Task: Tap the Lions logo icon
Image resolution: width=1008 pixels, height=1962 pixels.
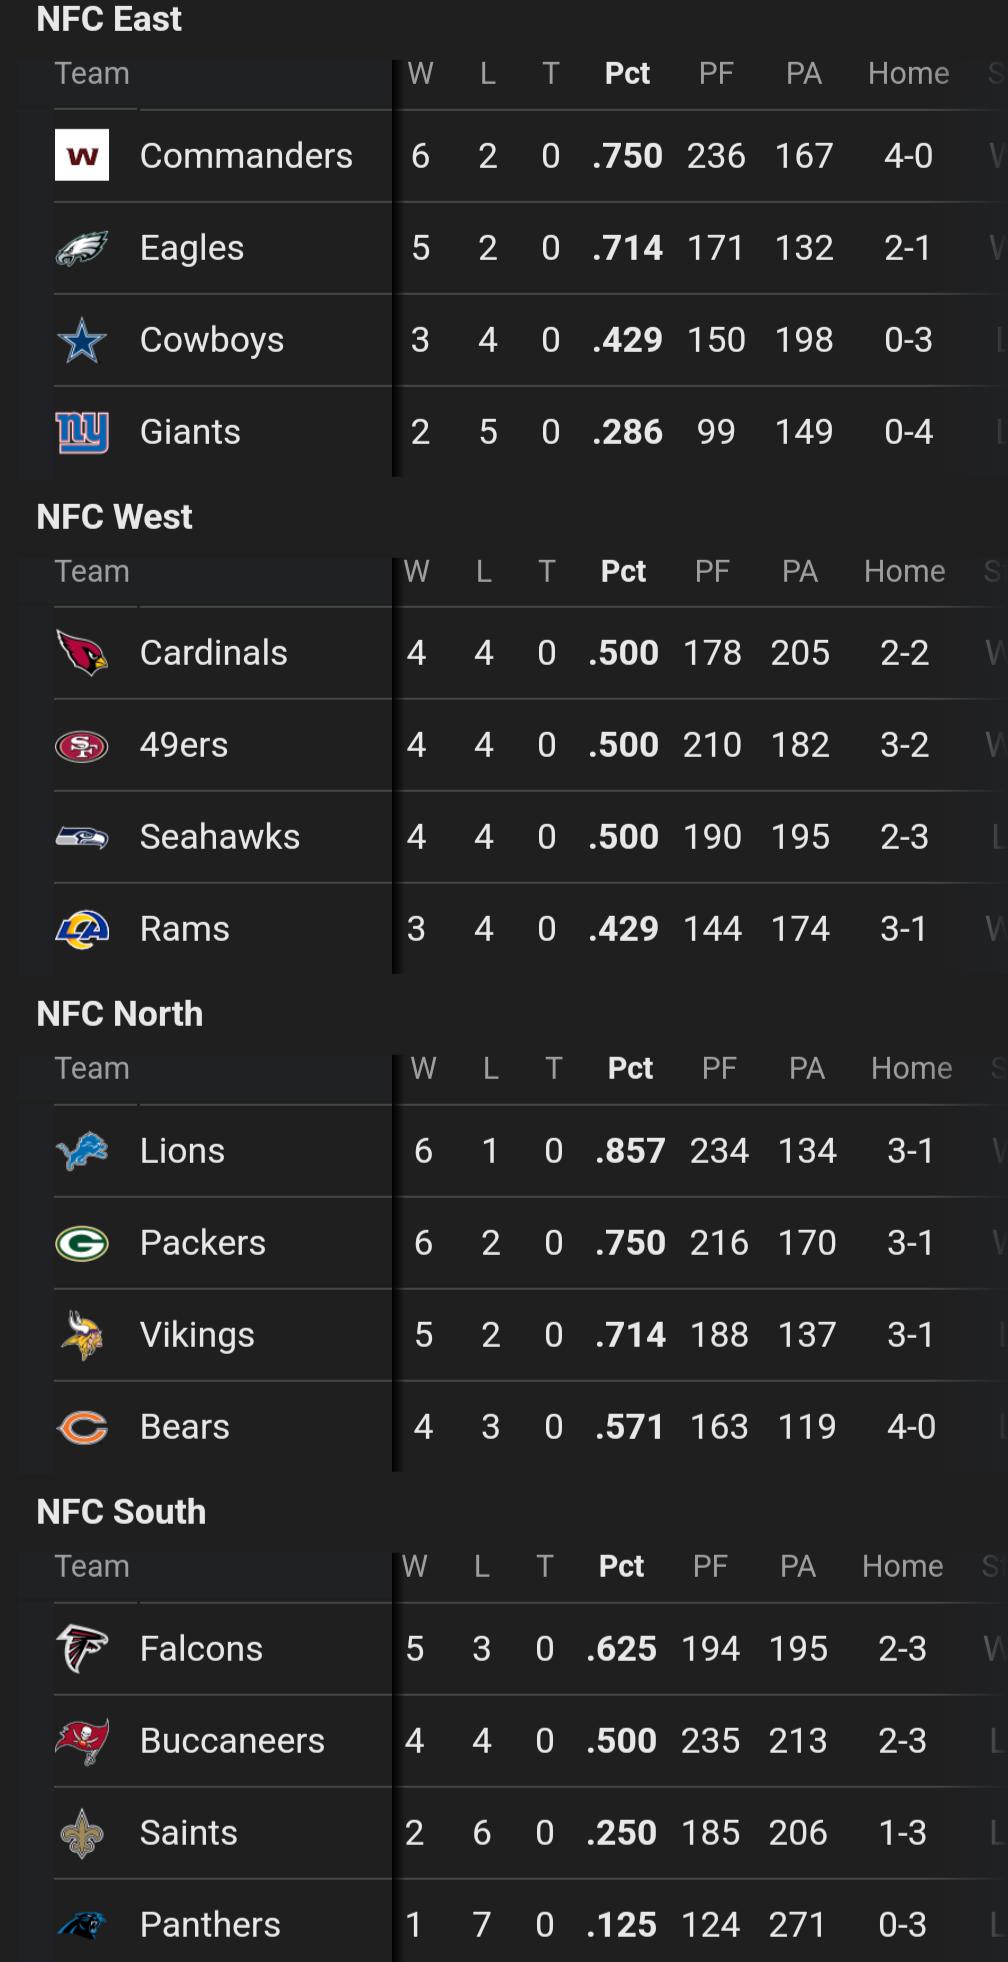Action: [x=82, y=1151]
